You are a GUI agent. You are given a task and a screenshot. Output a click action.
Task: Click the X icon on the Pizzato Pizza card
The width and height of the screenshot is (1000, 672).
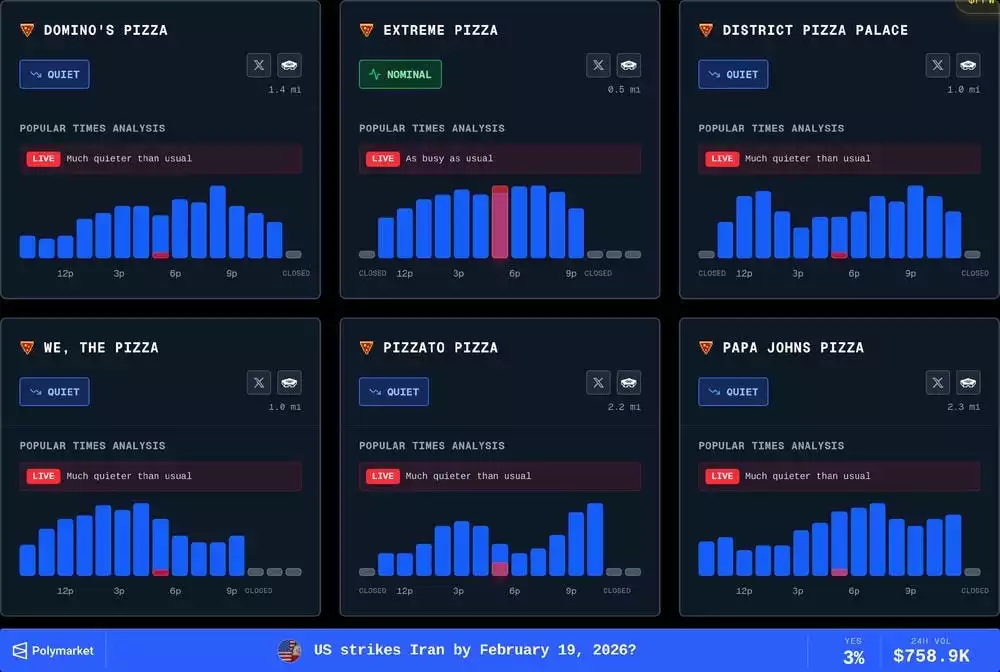598,382
